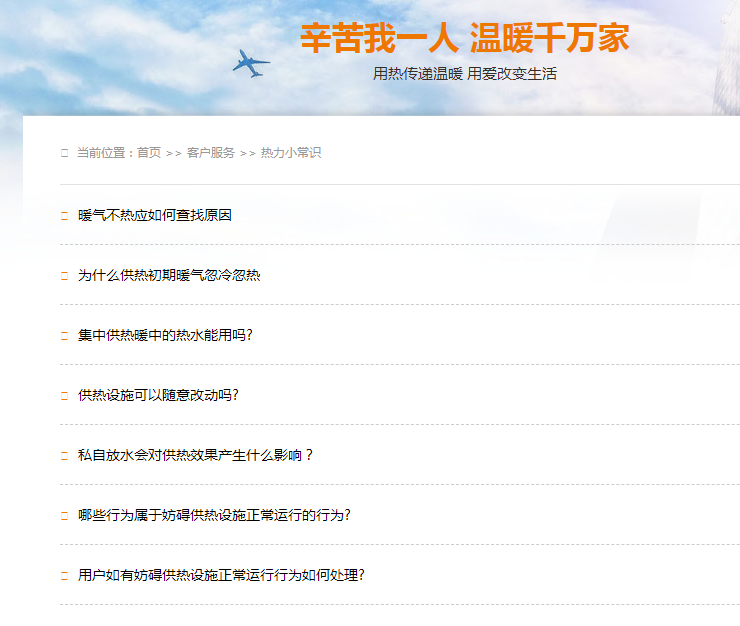
Task: Open article 私自放水会对供热效果产生什么影响？
Action: click(x=195, y=455)
